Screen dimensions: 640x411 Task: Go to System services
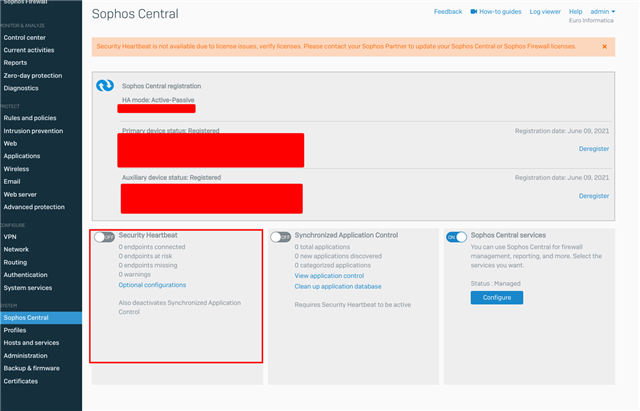pyautogui.click(x=28, y=288)
